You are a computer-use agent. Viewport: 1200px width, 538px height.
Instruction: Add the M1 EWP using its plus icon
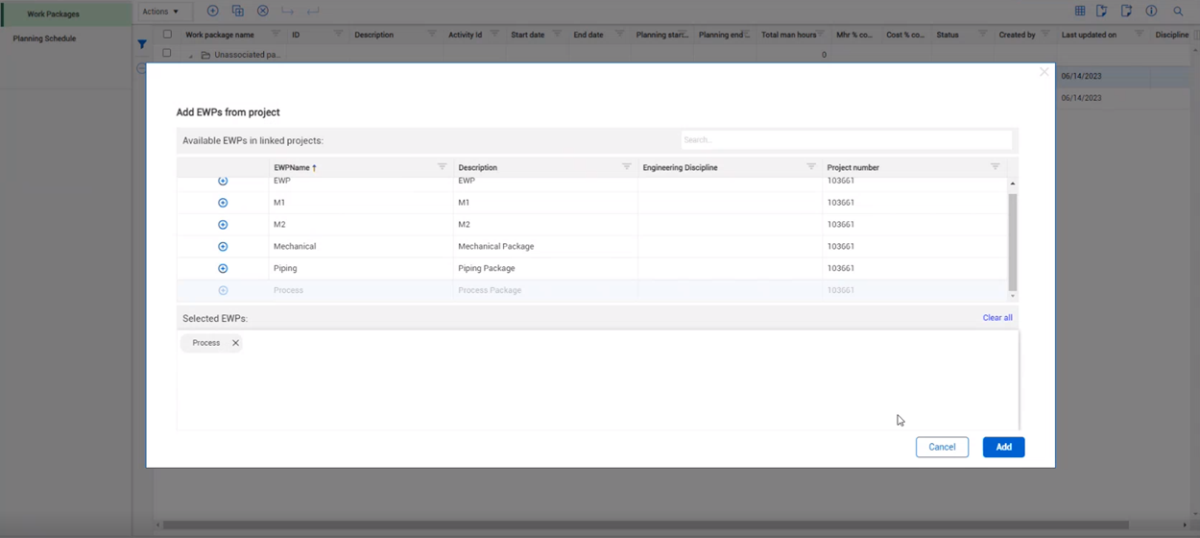(x=223, y=203)
